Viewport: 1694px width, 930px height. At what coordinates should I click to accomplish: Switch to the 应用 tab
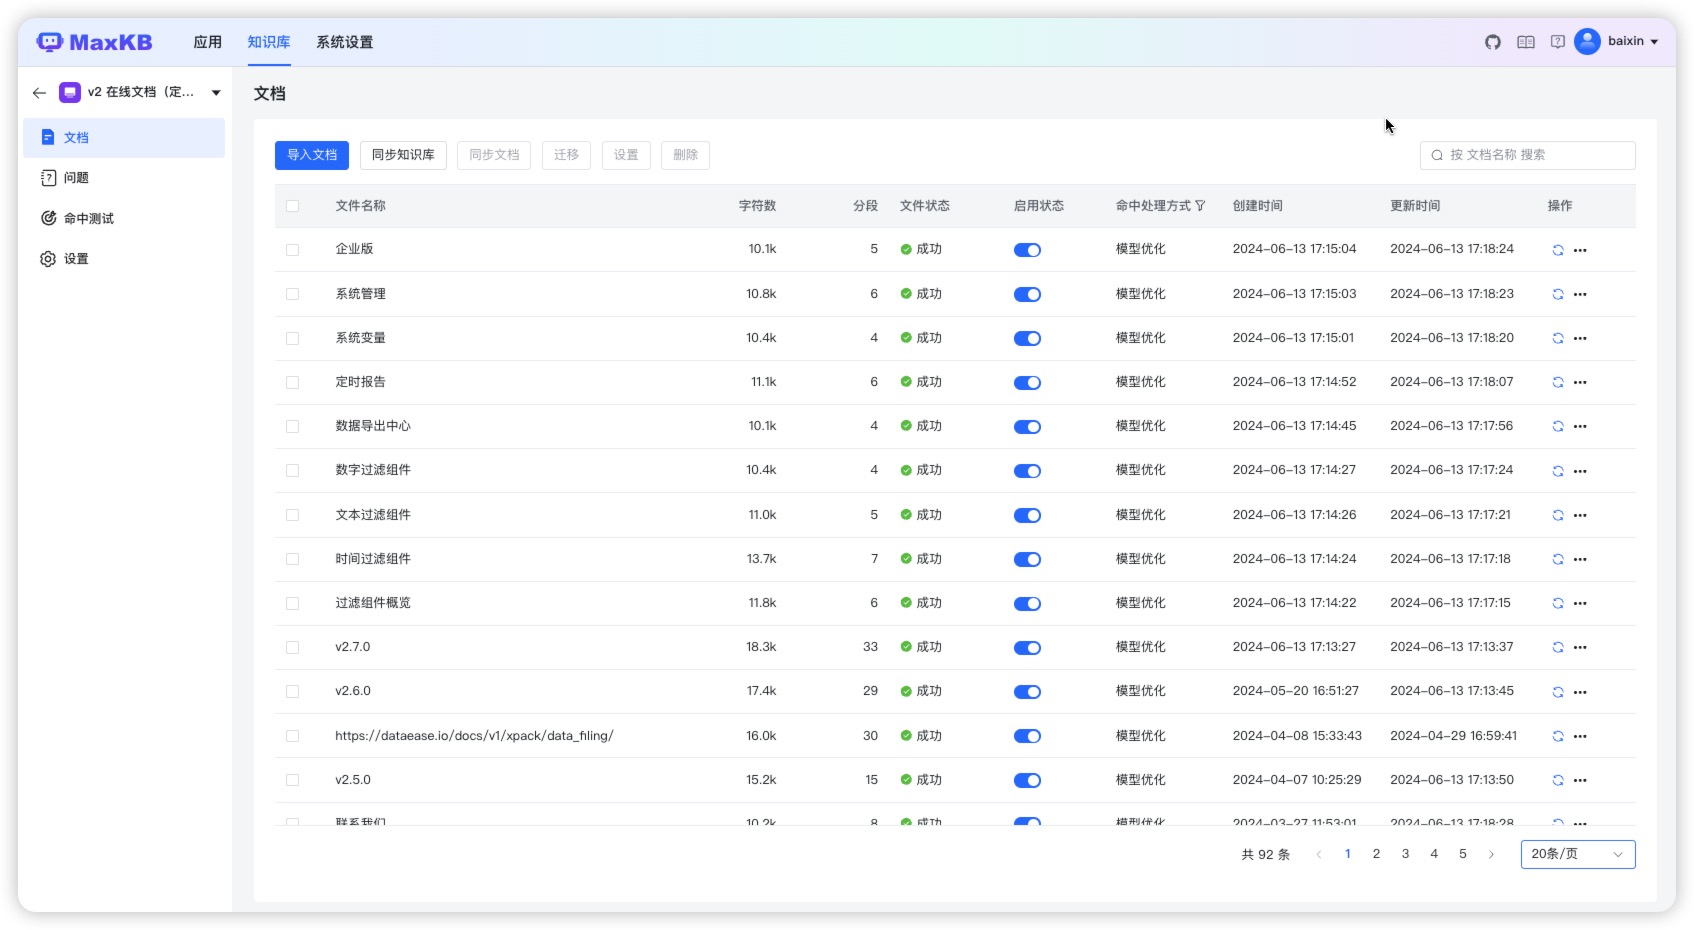coord(207,42)
